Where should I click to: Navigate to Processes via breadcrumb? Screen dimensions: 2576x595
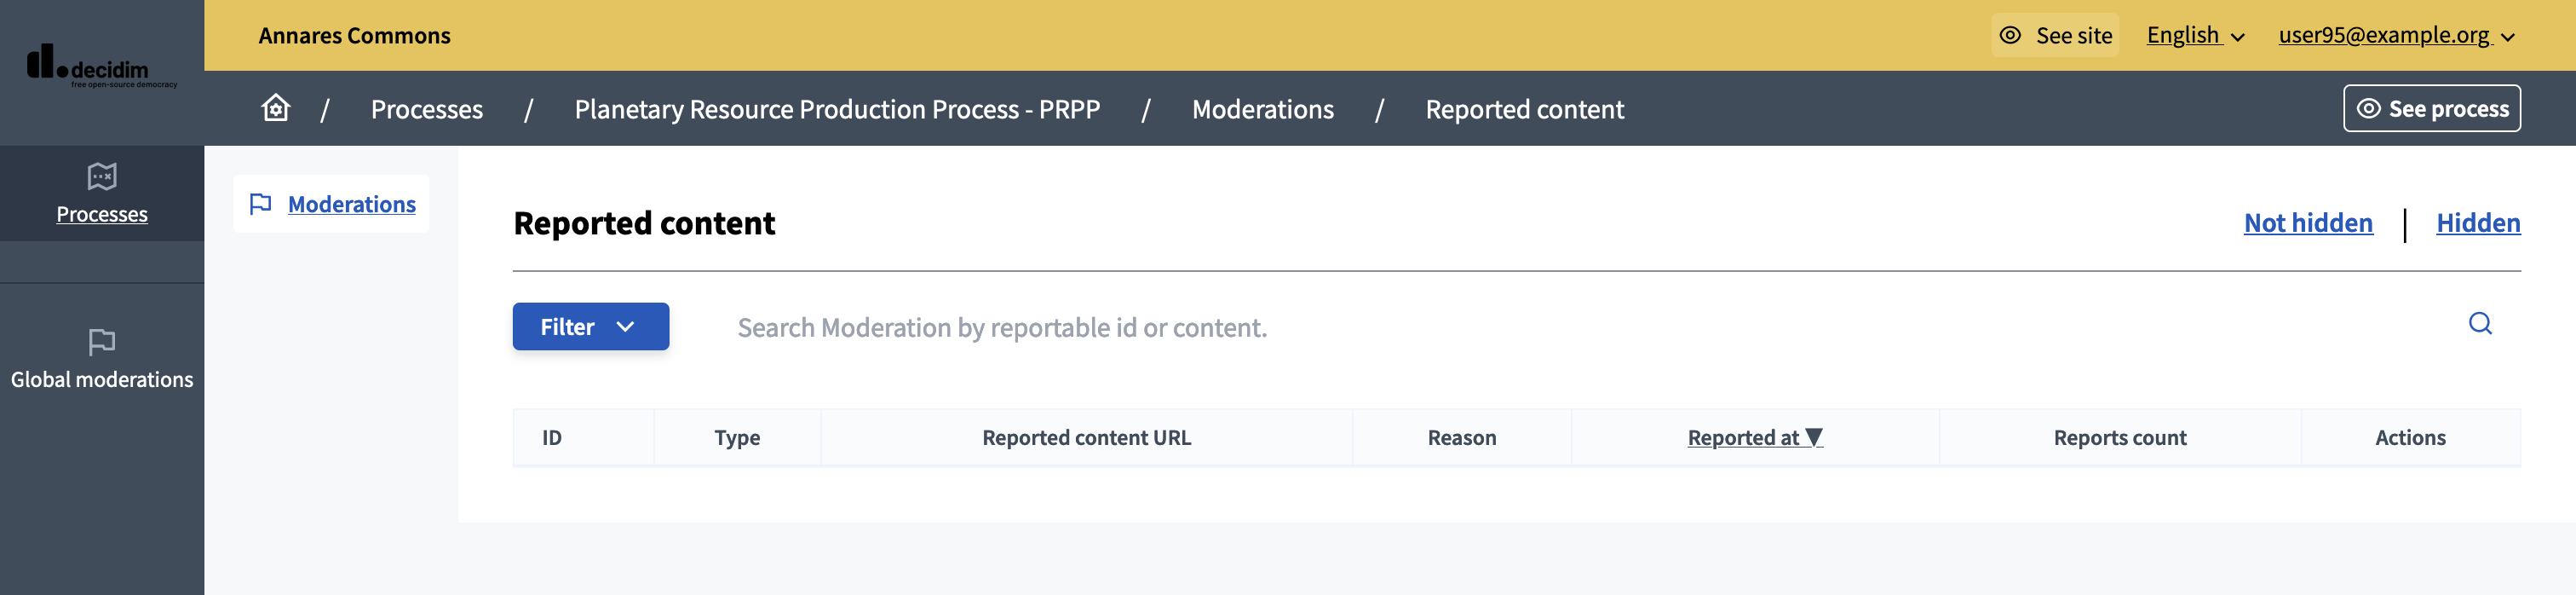coord(427,109)
